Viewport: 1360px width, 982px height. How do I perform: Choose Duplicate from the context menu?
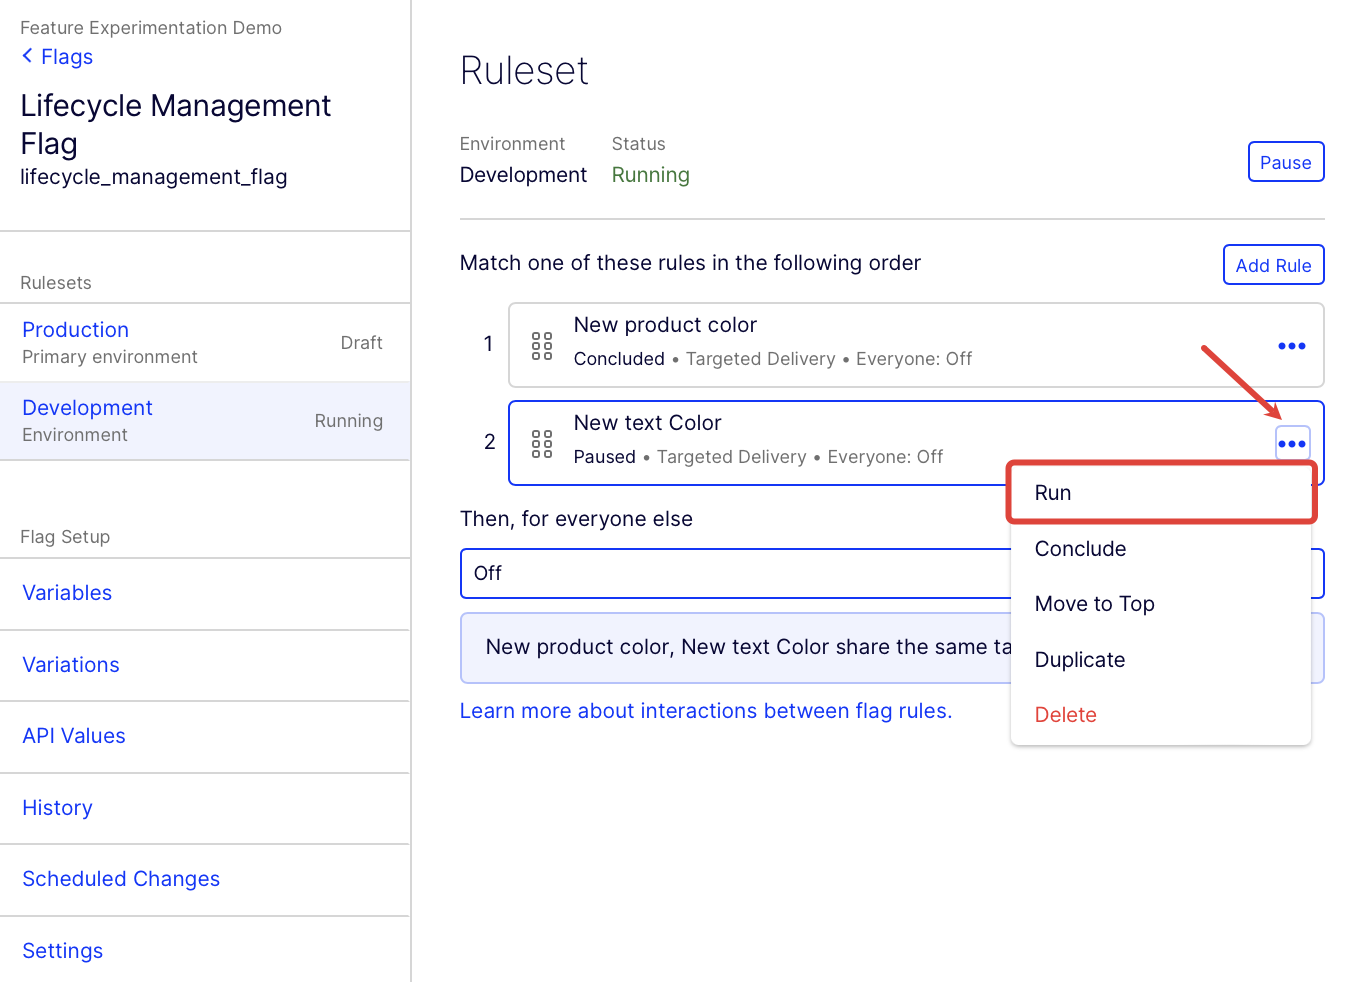point(1079,660)
